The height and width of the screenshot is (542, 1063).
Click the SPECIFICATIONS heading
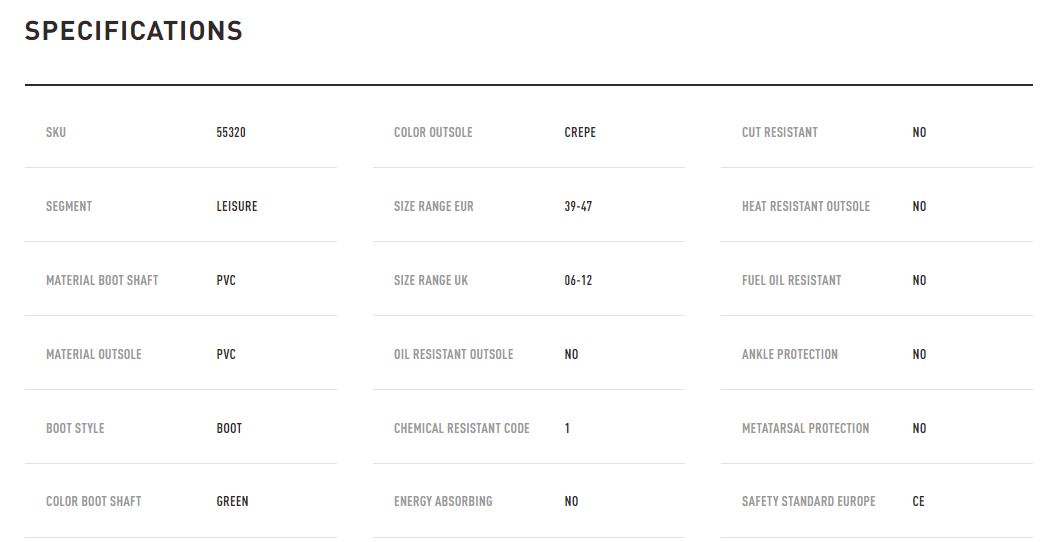[134, 31]
